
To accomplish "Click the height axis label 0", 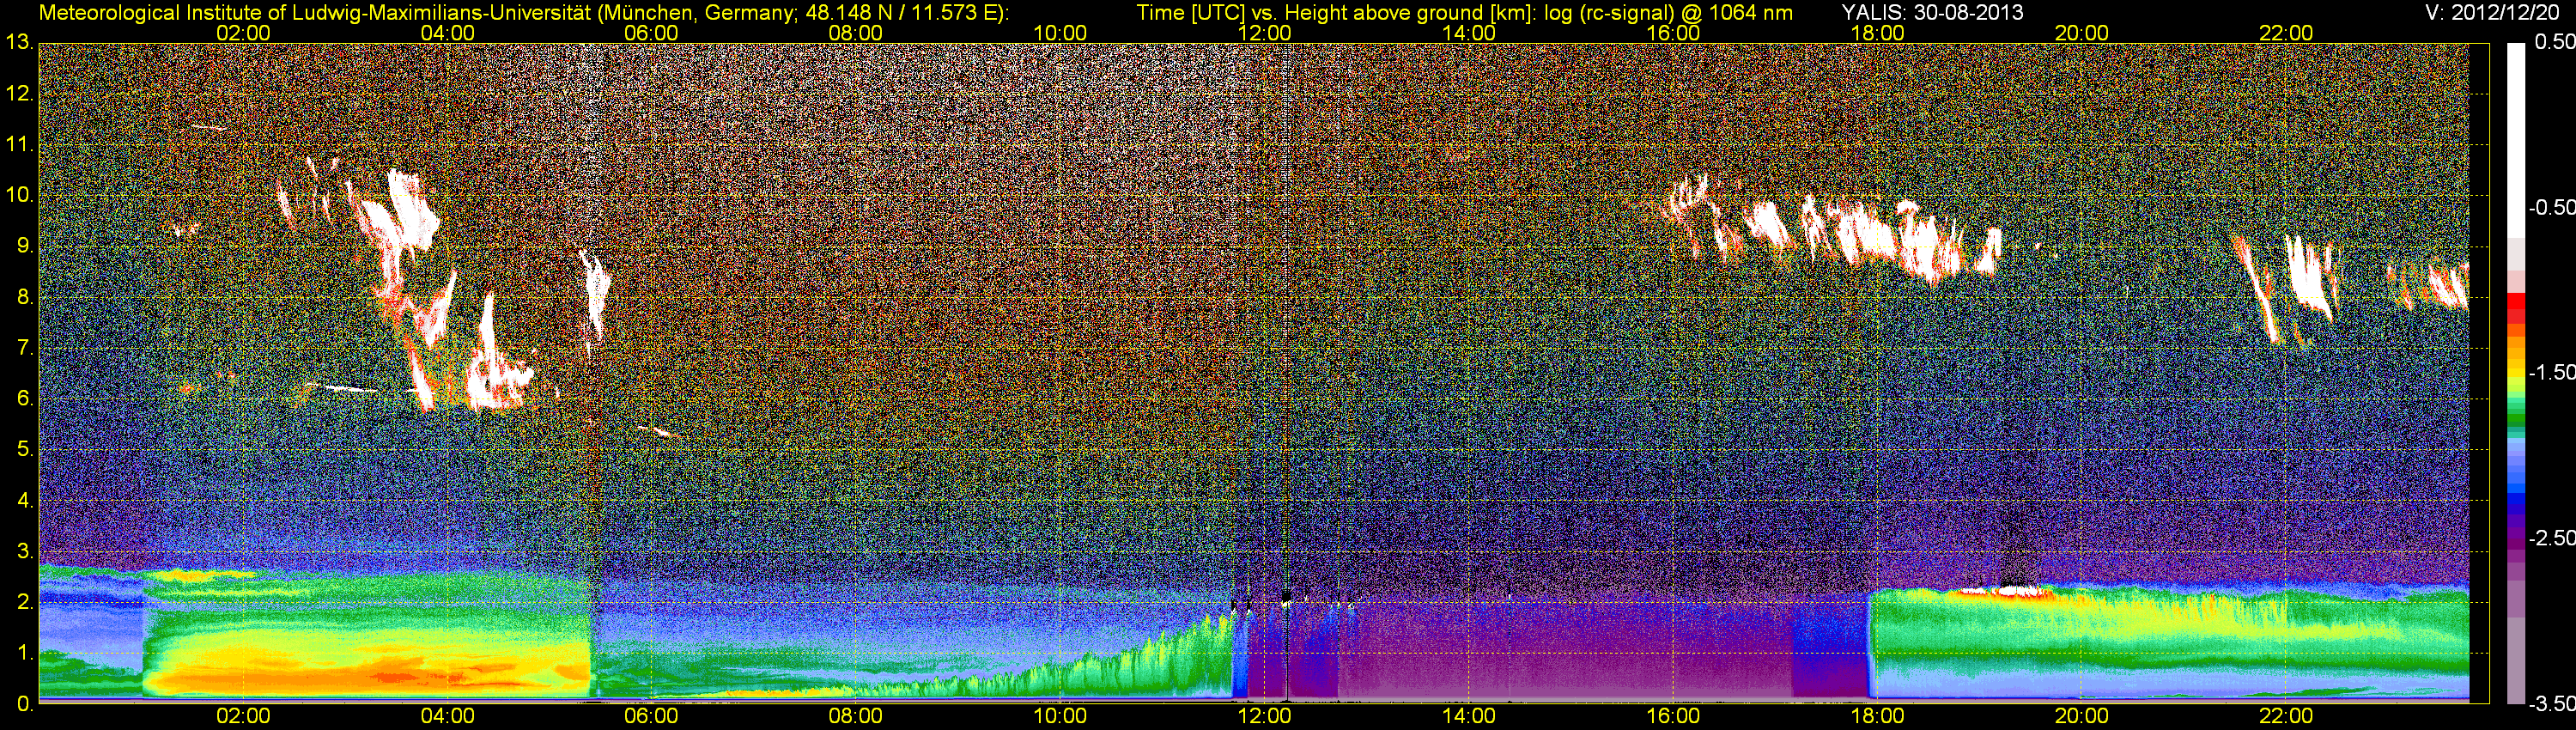I will click(24, 705).
